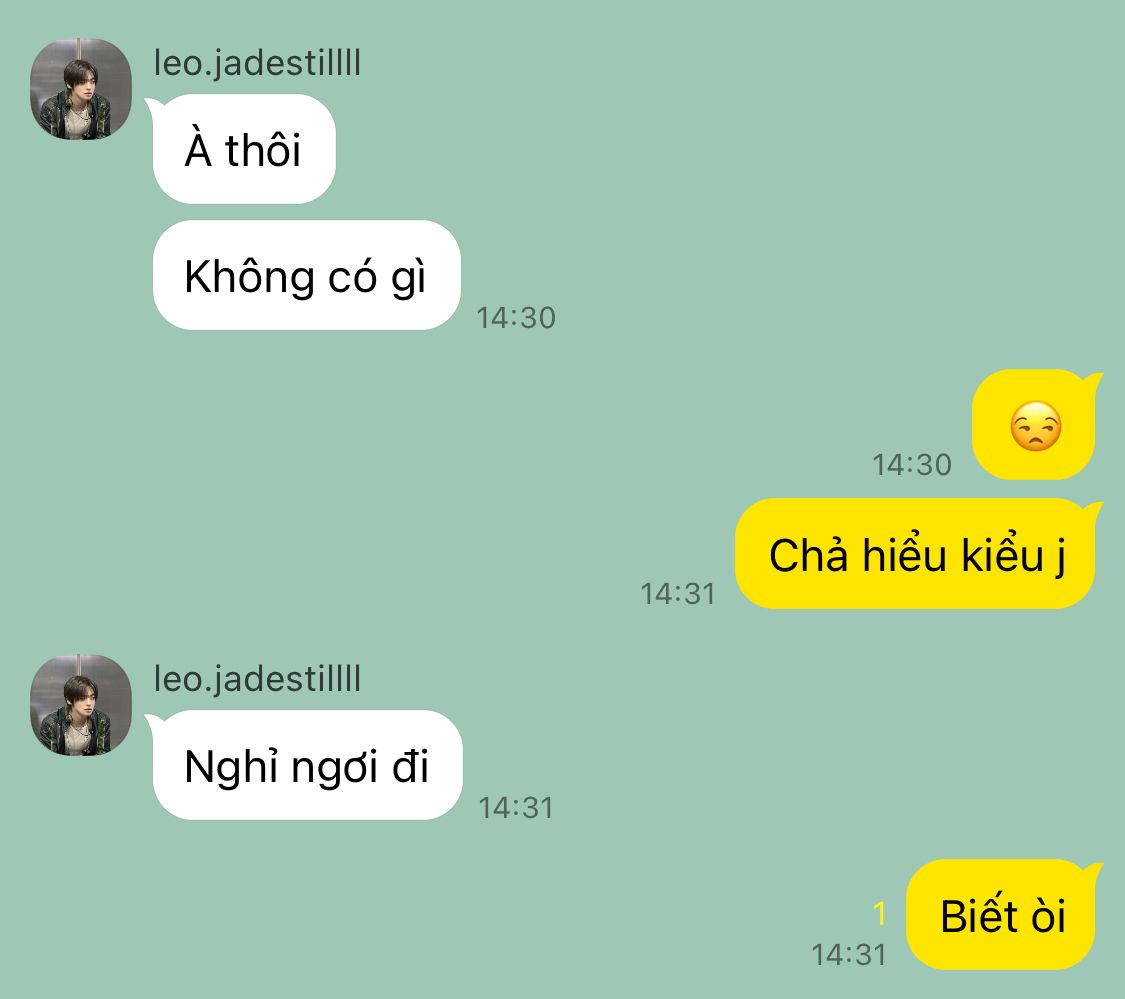Screen dimensions: 1125x999
Task: Click the tail of the 'Biết òi' bubble
Action: pos(1093,871)
